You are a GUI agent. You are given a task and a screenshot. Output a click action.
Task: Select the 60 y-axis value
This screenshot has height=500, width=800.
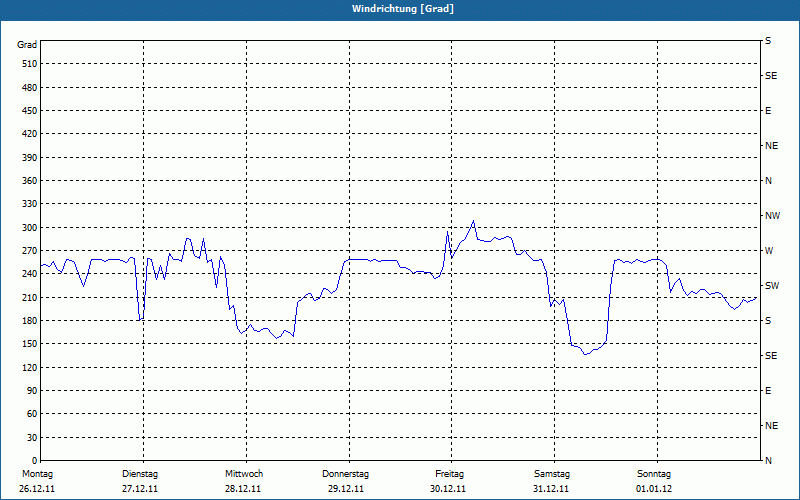point(32,414)
